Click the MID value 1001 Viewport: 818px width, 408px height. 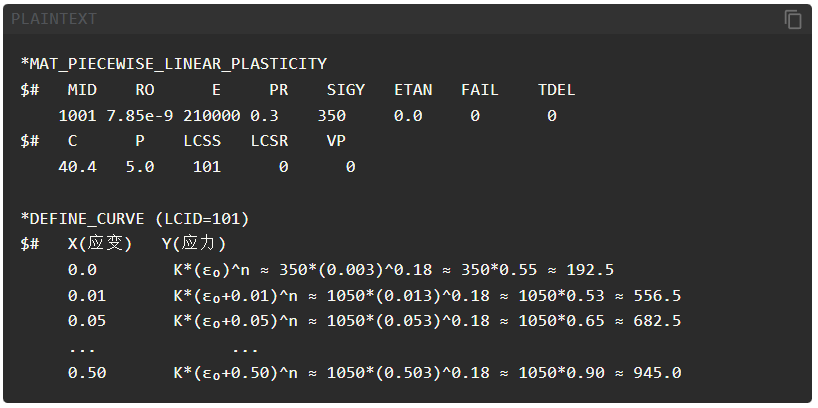(x=77, y=116)
